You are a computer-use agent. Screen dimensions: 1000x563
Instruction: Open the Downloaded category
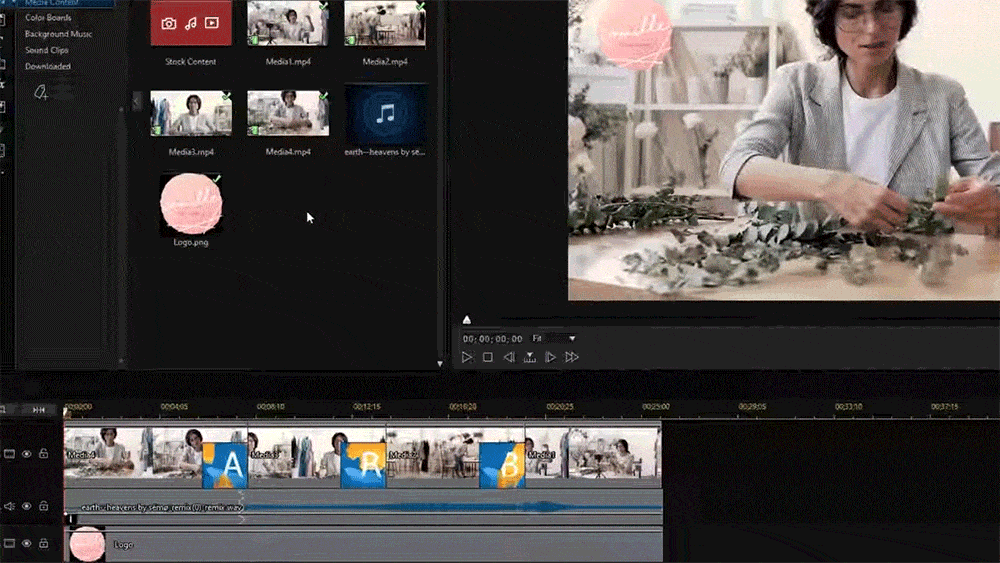[48, 66]
